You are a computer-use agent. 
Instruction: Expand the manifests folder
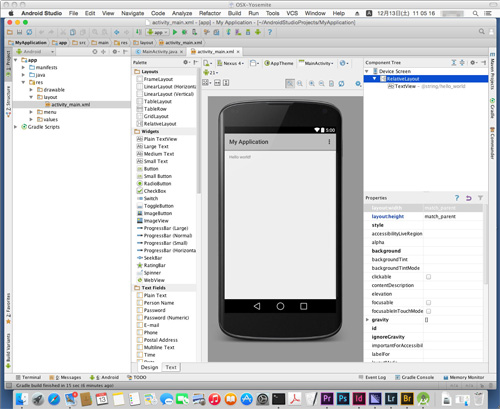[23, 67]
